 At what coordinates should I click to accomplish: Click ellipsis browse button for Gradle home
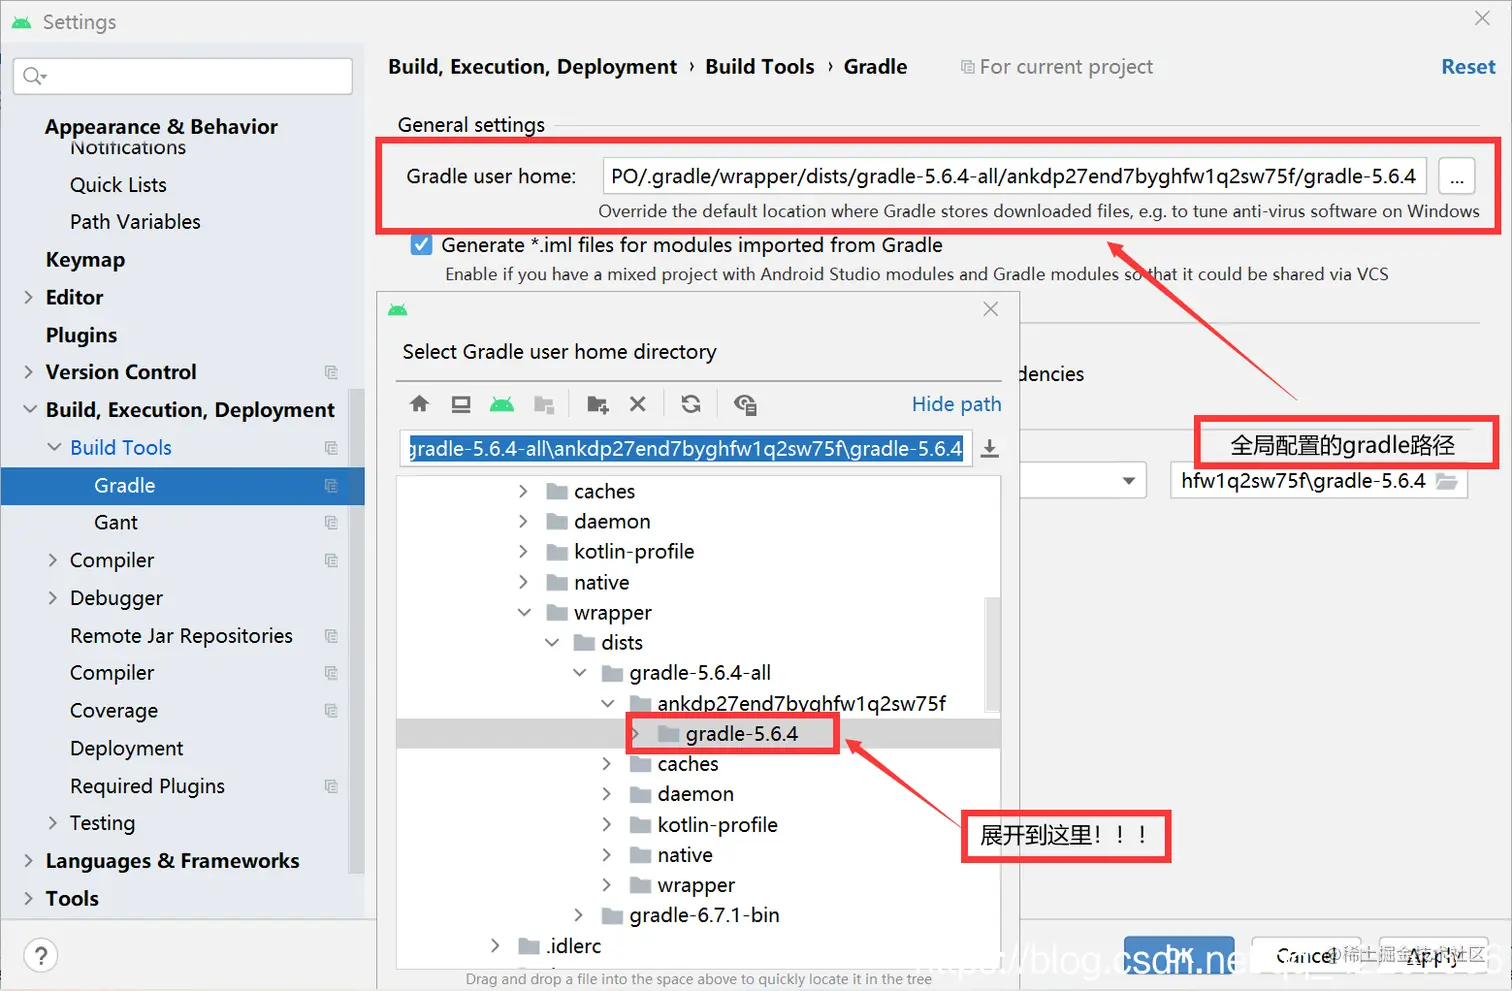[1457, 177]
